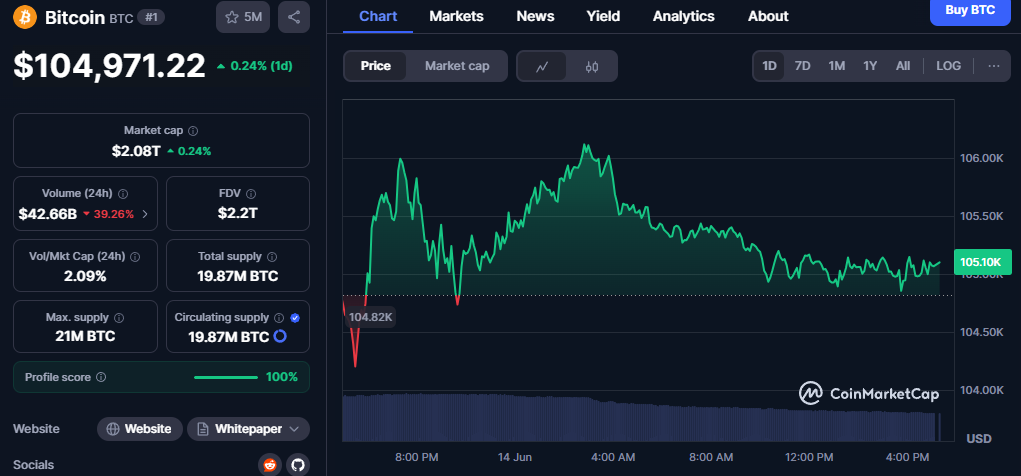Click the $104,971.22 price text

click(x=109, y=66)
